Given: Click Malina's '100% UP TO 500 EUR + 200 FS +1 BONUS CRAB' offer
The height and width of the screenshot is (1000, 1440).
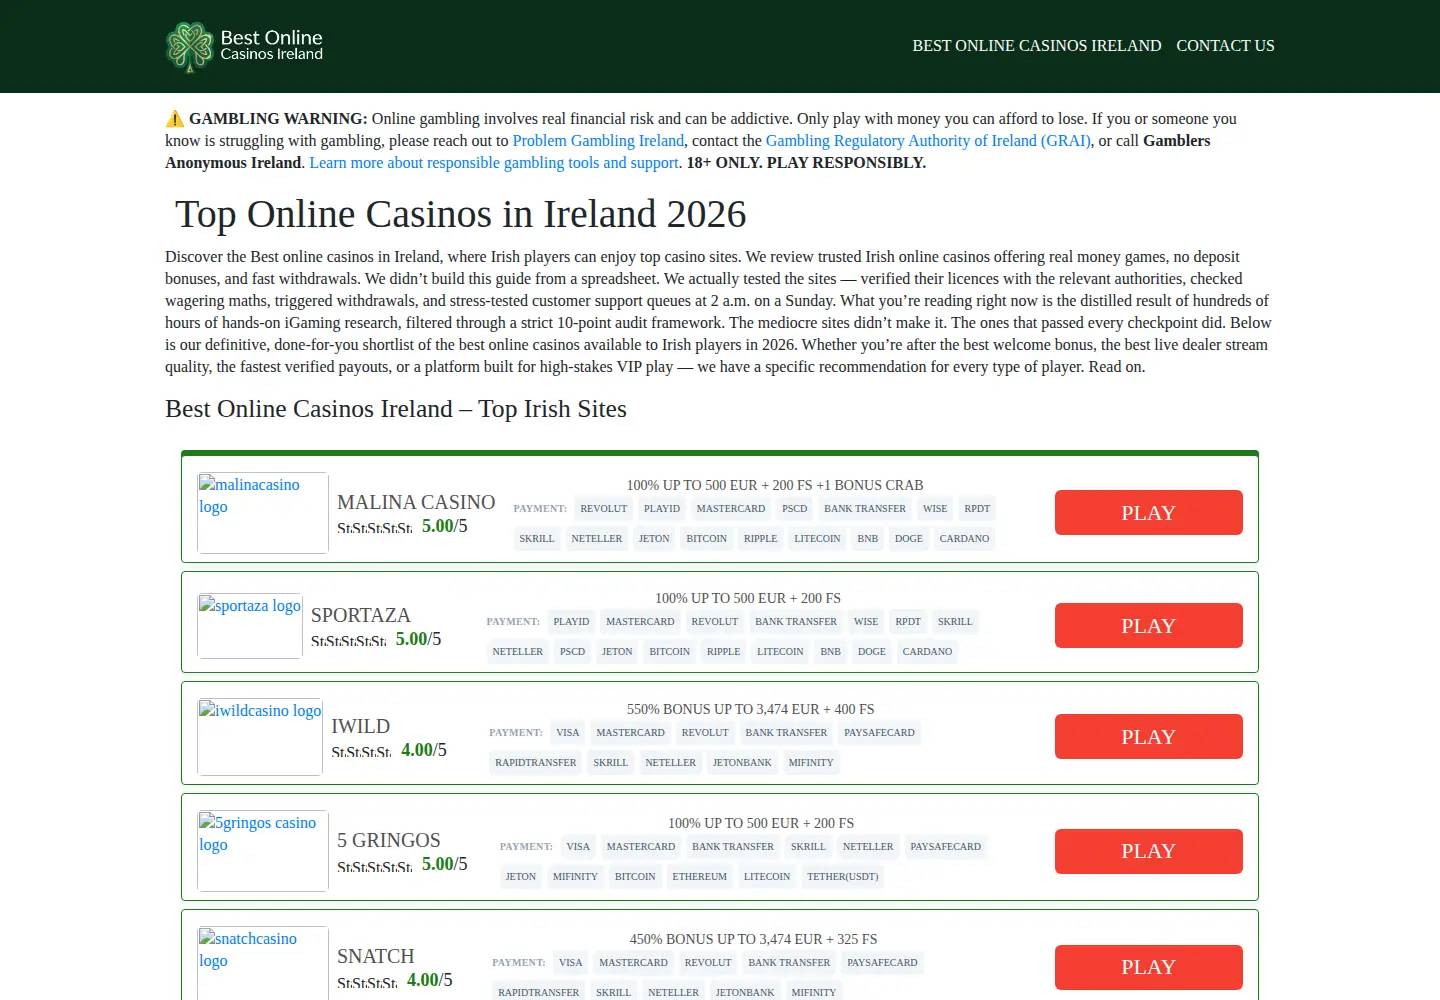Looking at the screenshot, I should [x=775, y=485].
